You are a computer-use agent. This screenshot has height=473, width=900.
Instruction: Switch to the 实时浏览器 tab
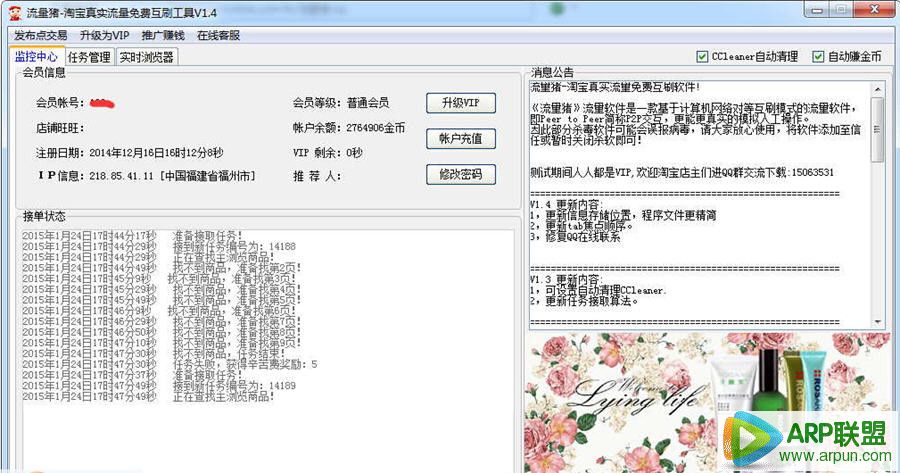click(146, 57)
